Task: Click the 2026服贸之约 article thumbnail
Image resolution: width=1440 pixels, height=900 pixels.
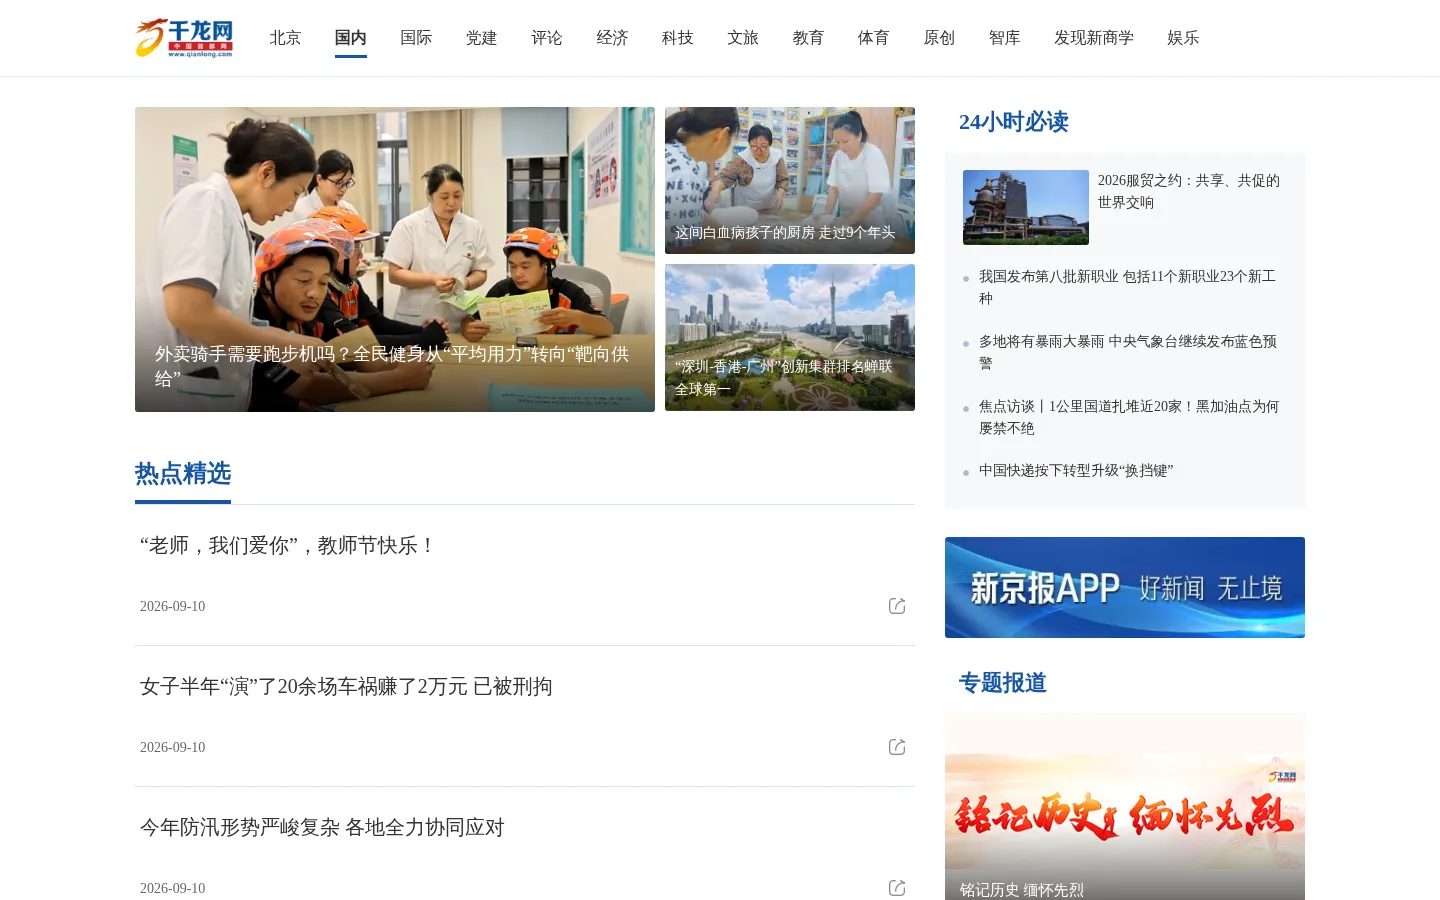Action: [x=1026, y=207]
